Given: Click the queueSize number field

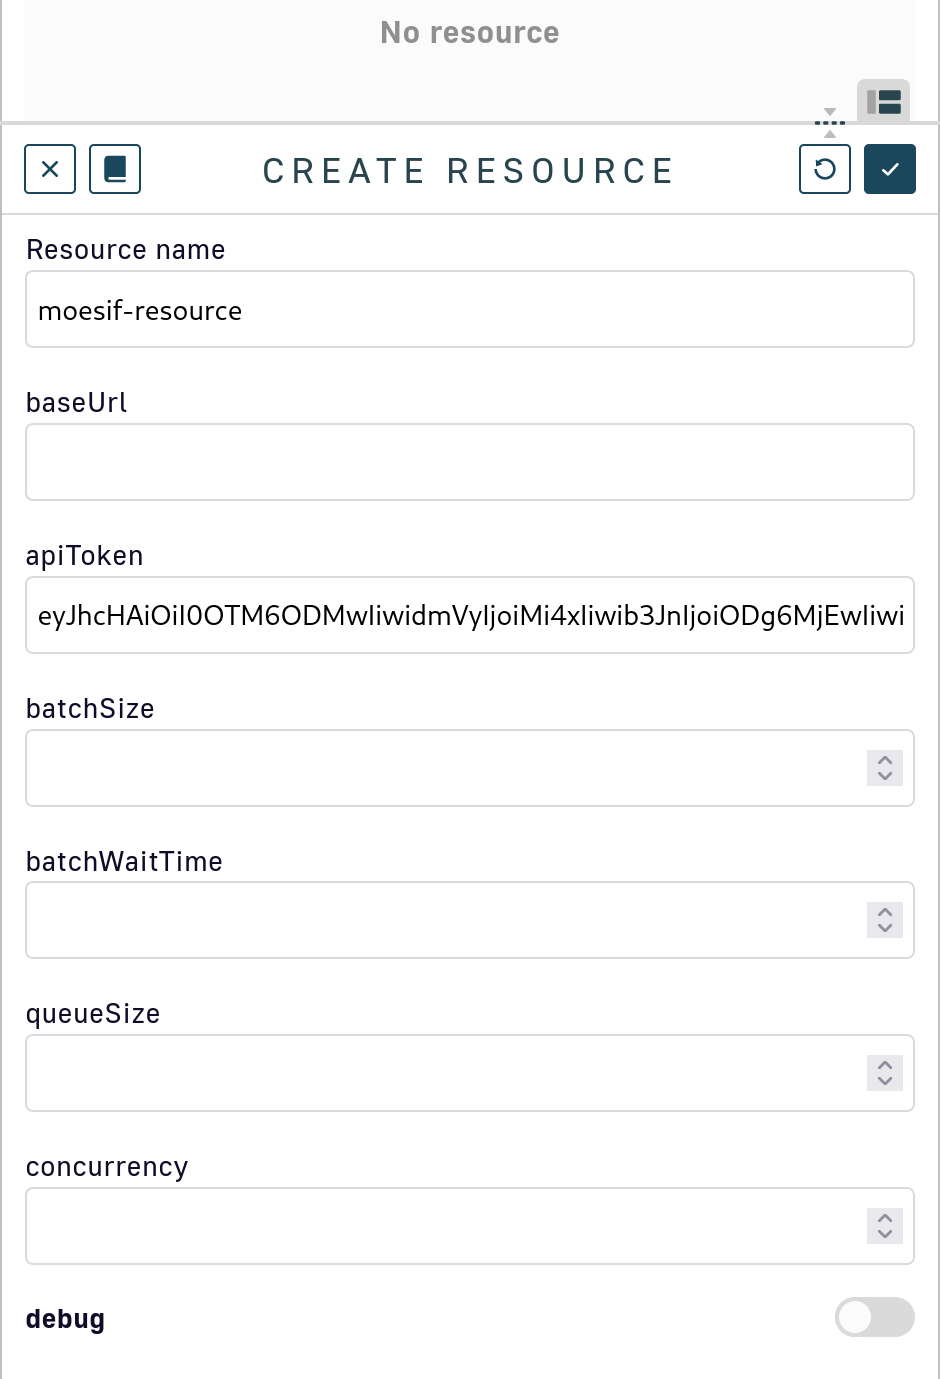Looking at the screenshot, I should (x=470, y=1073).
